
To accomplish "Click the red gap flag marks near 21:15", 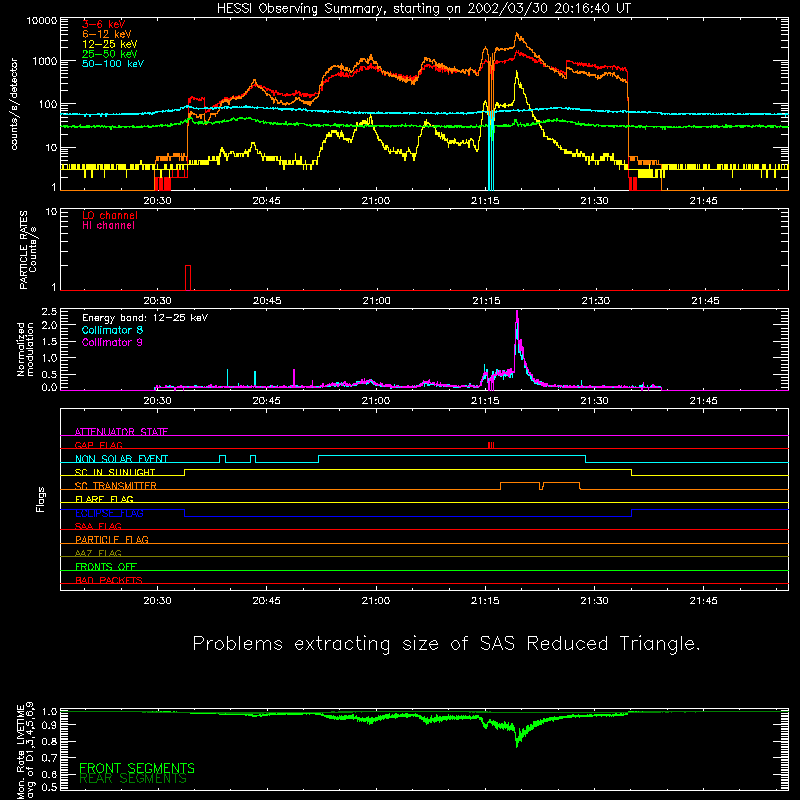I will pyautogui.click(x=491, y=445).
